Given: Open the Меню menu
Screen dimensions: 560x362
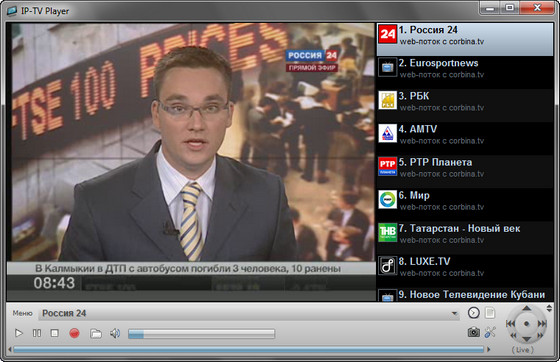Looking at the screenshot, I should click(x=22, y=313).
